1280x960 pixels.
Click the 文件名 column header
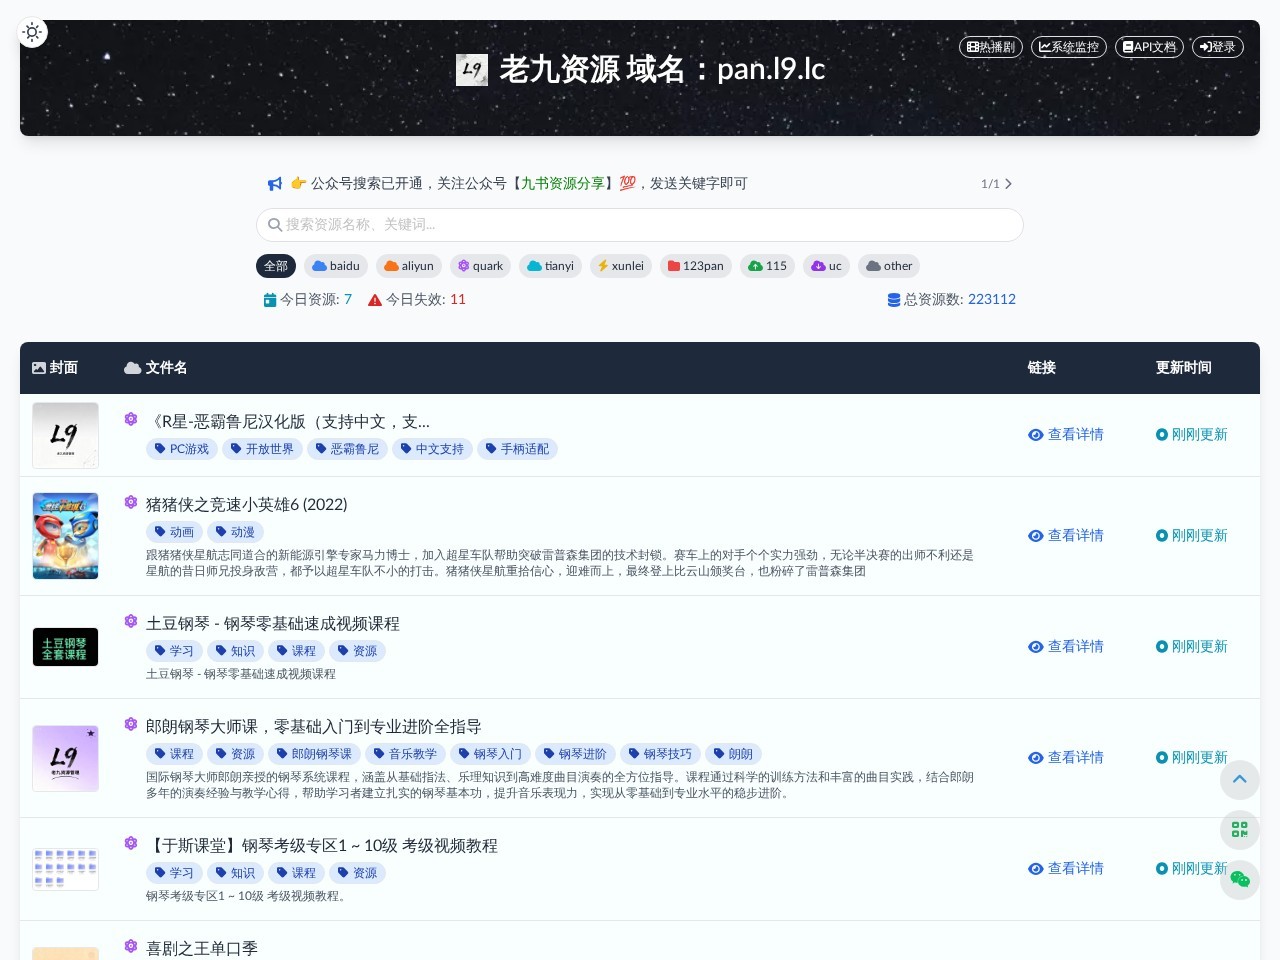(155, 368)
